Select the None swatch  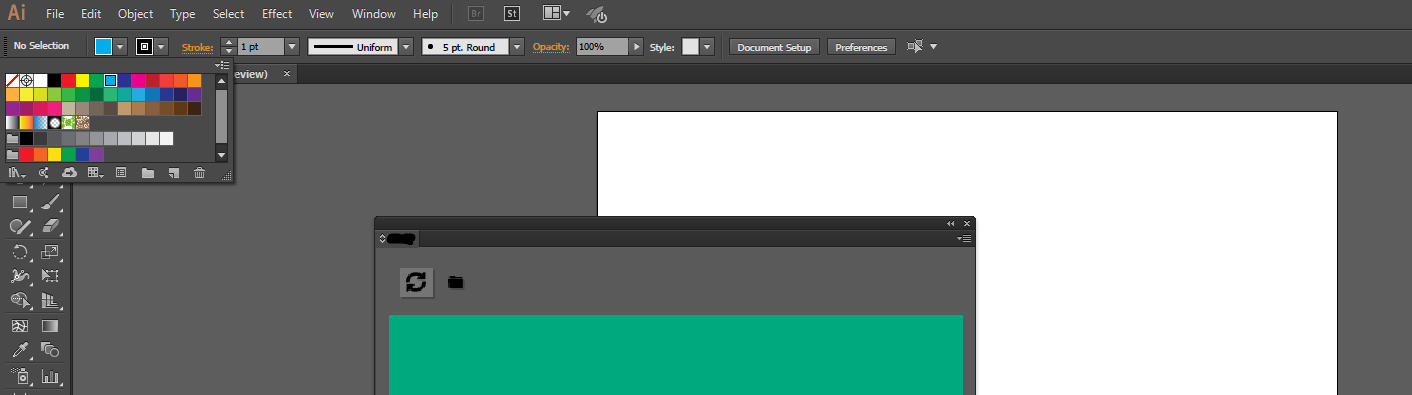(x=13, y=80)
